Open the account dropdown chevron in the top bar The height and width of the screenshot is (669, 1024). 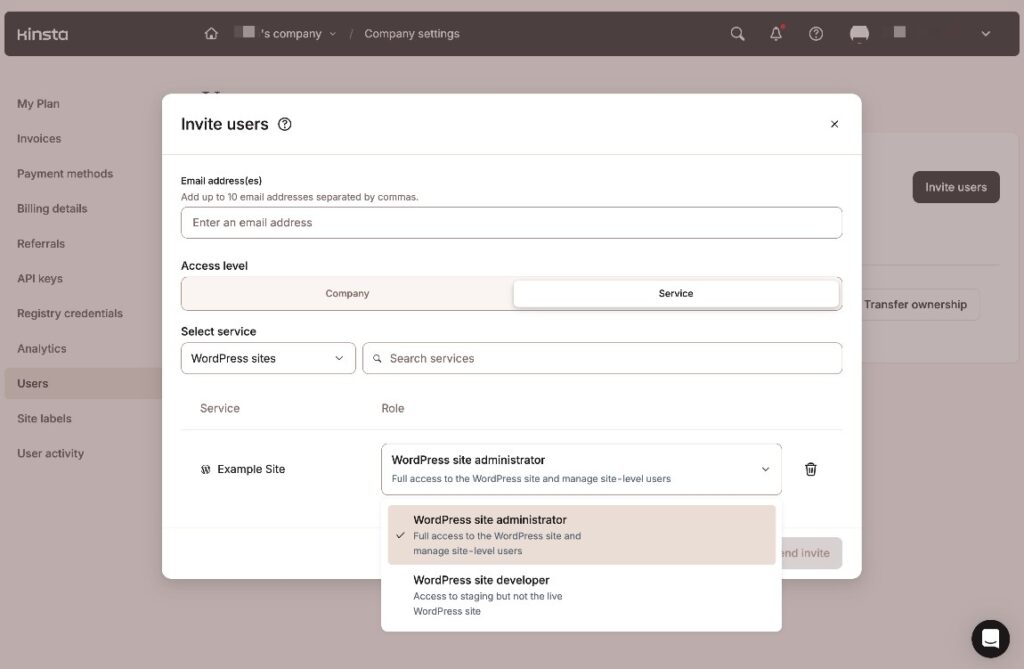(x=987, y=33)
